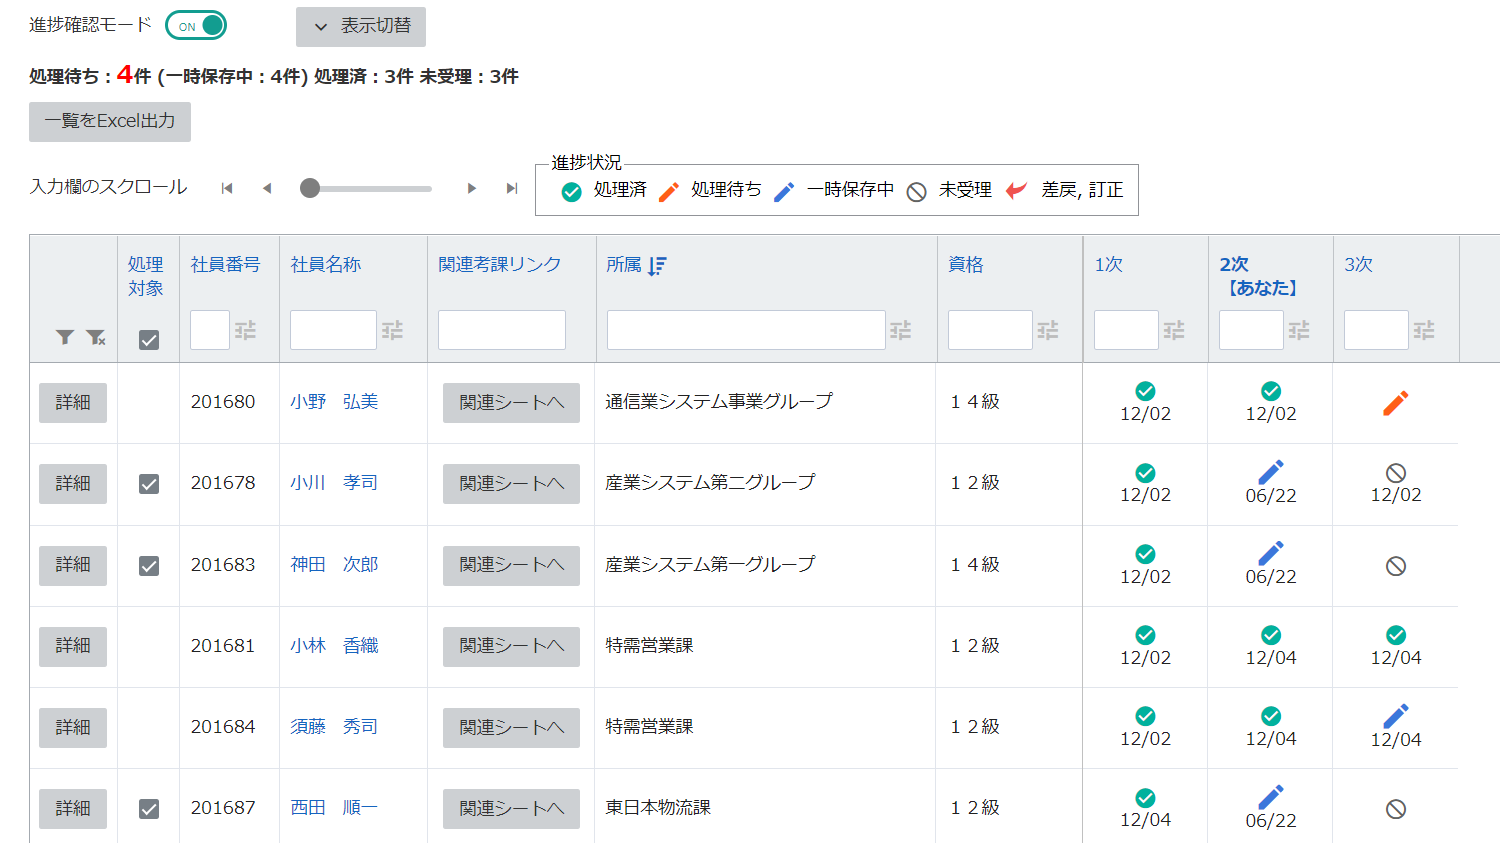Uncheck 処理対象 checkbox for employee 201687

149,809
